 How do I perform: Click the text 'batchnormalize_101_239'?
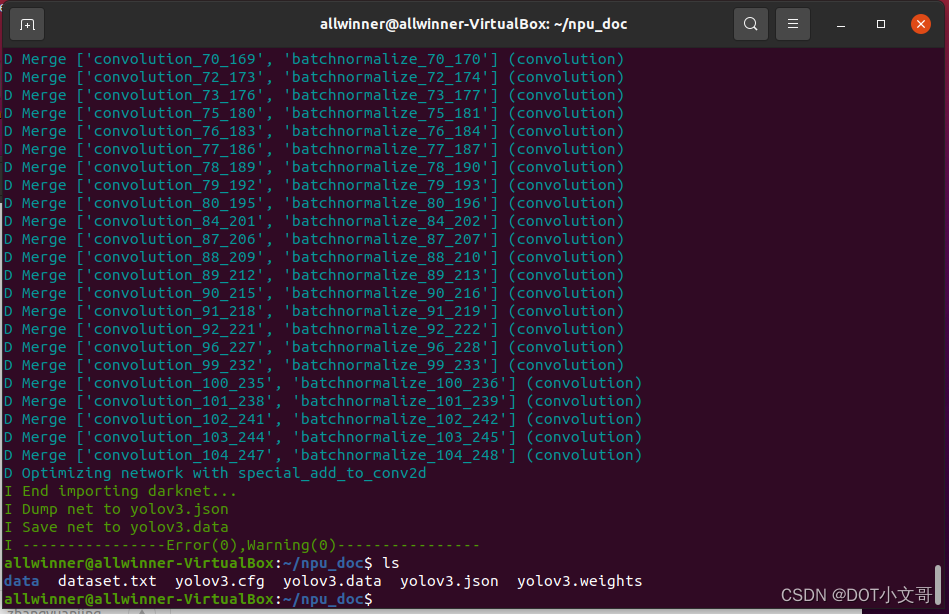399,401
